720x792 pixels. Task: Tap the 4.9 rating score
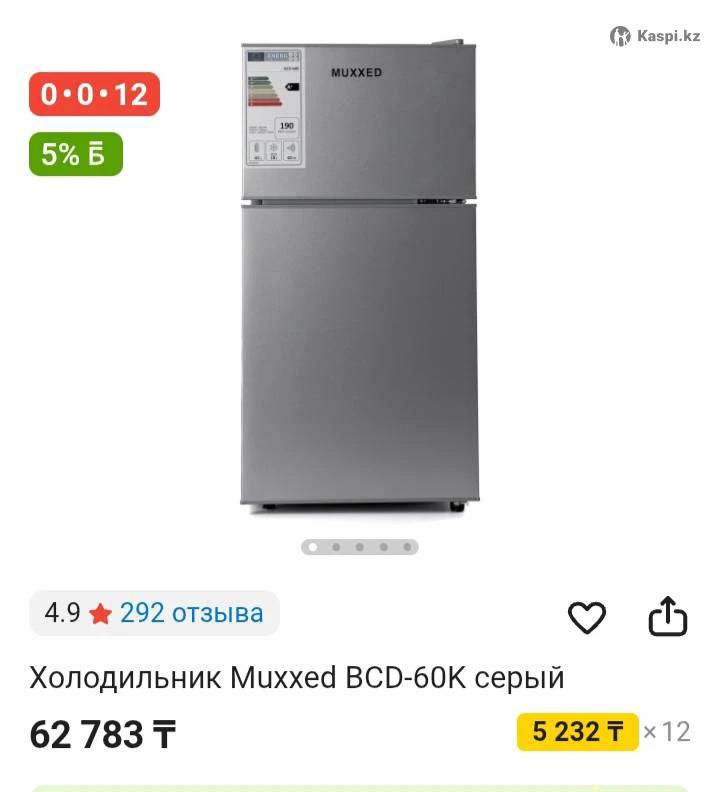pos(62,613)
